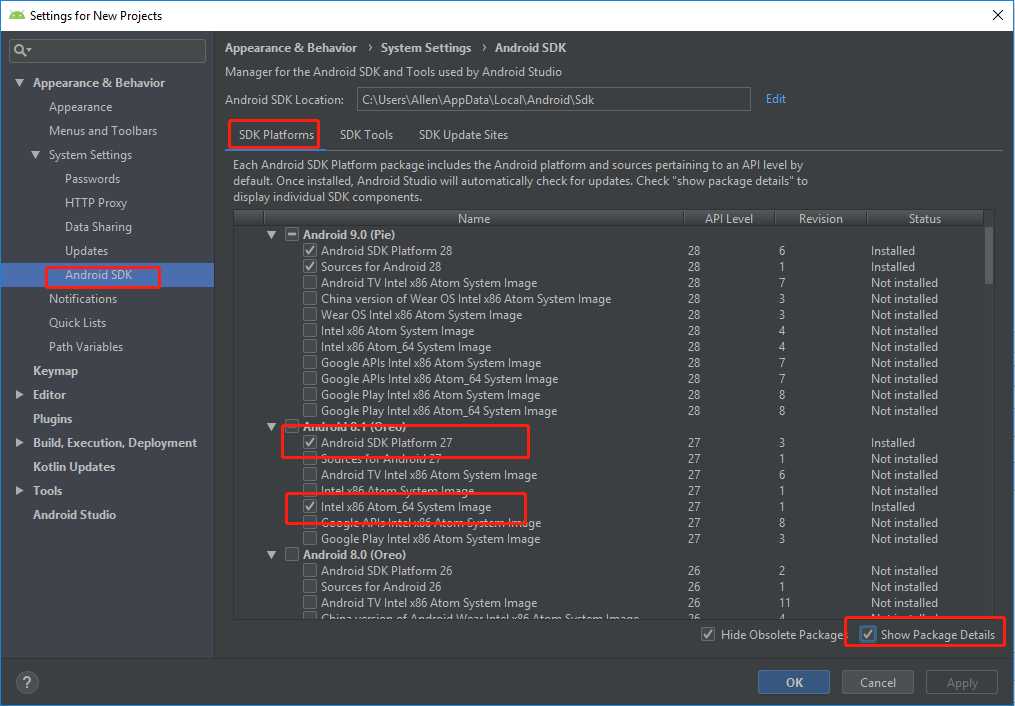Collapse the Android 8.0 (Oreo) group

272,555
